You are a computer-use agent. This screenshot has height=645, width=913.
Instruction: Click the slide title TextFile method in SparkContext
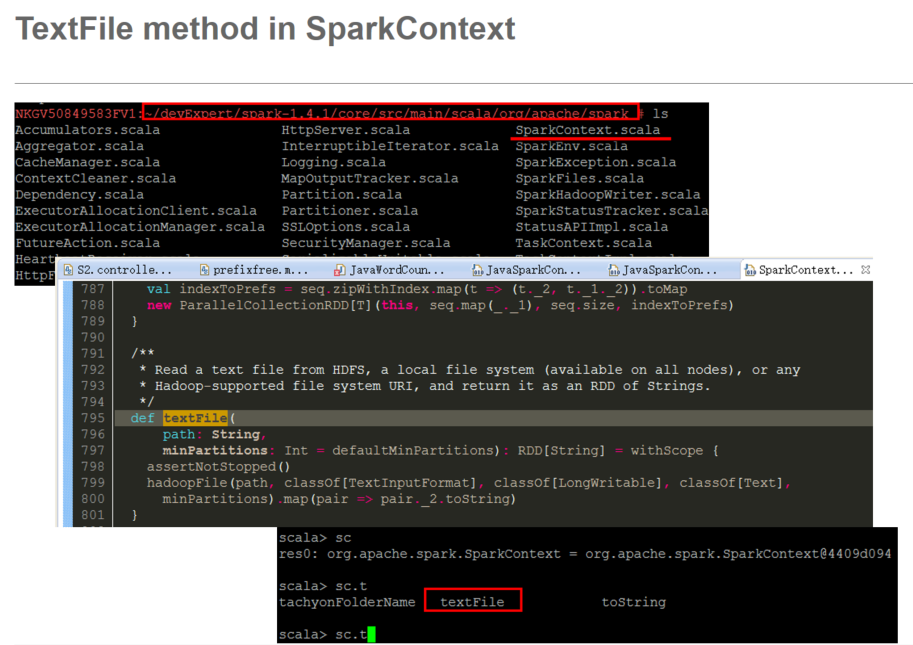click(x=265, y=29)
